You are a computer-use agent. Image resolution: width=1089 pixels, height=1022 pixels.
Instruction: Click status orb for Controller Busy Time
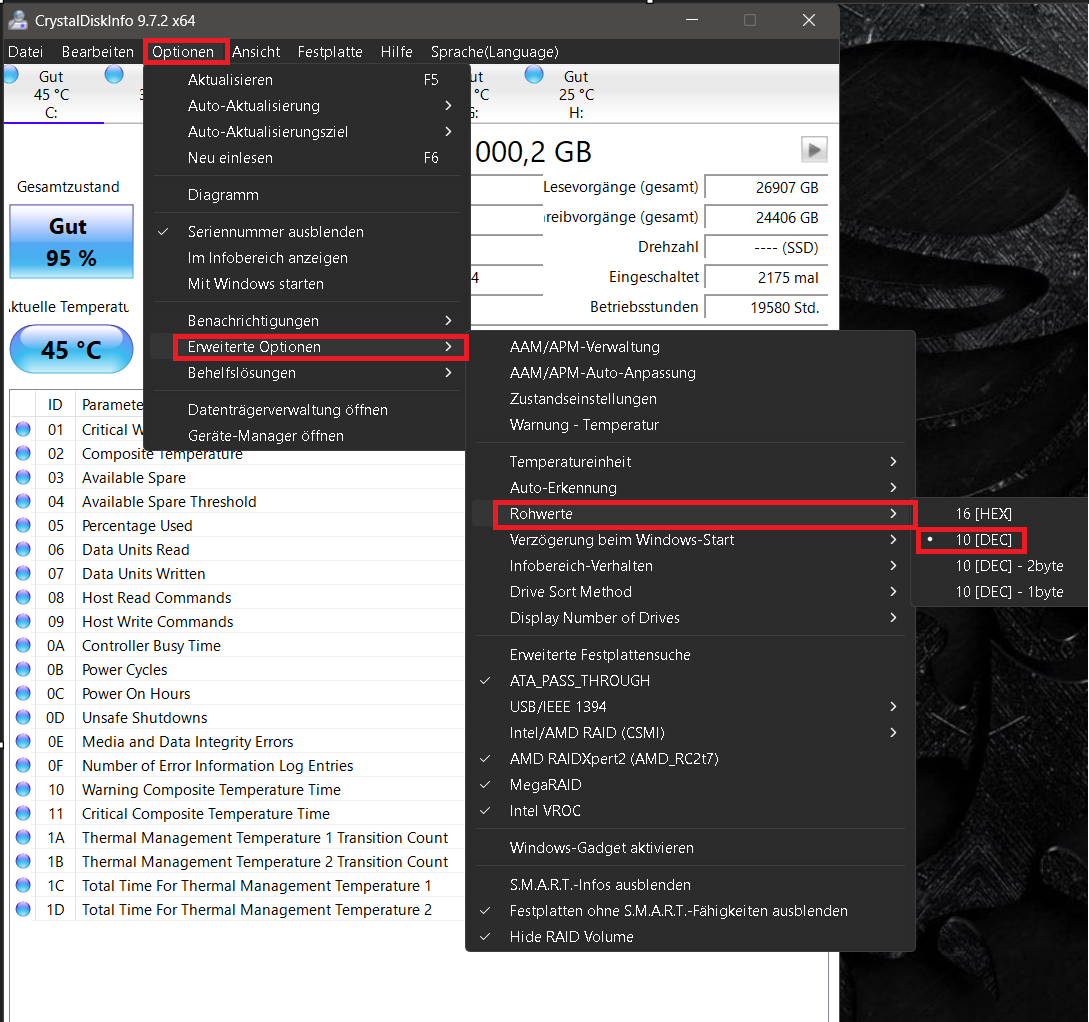point(23,645)
